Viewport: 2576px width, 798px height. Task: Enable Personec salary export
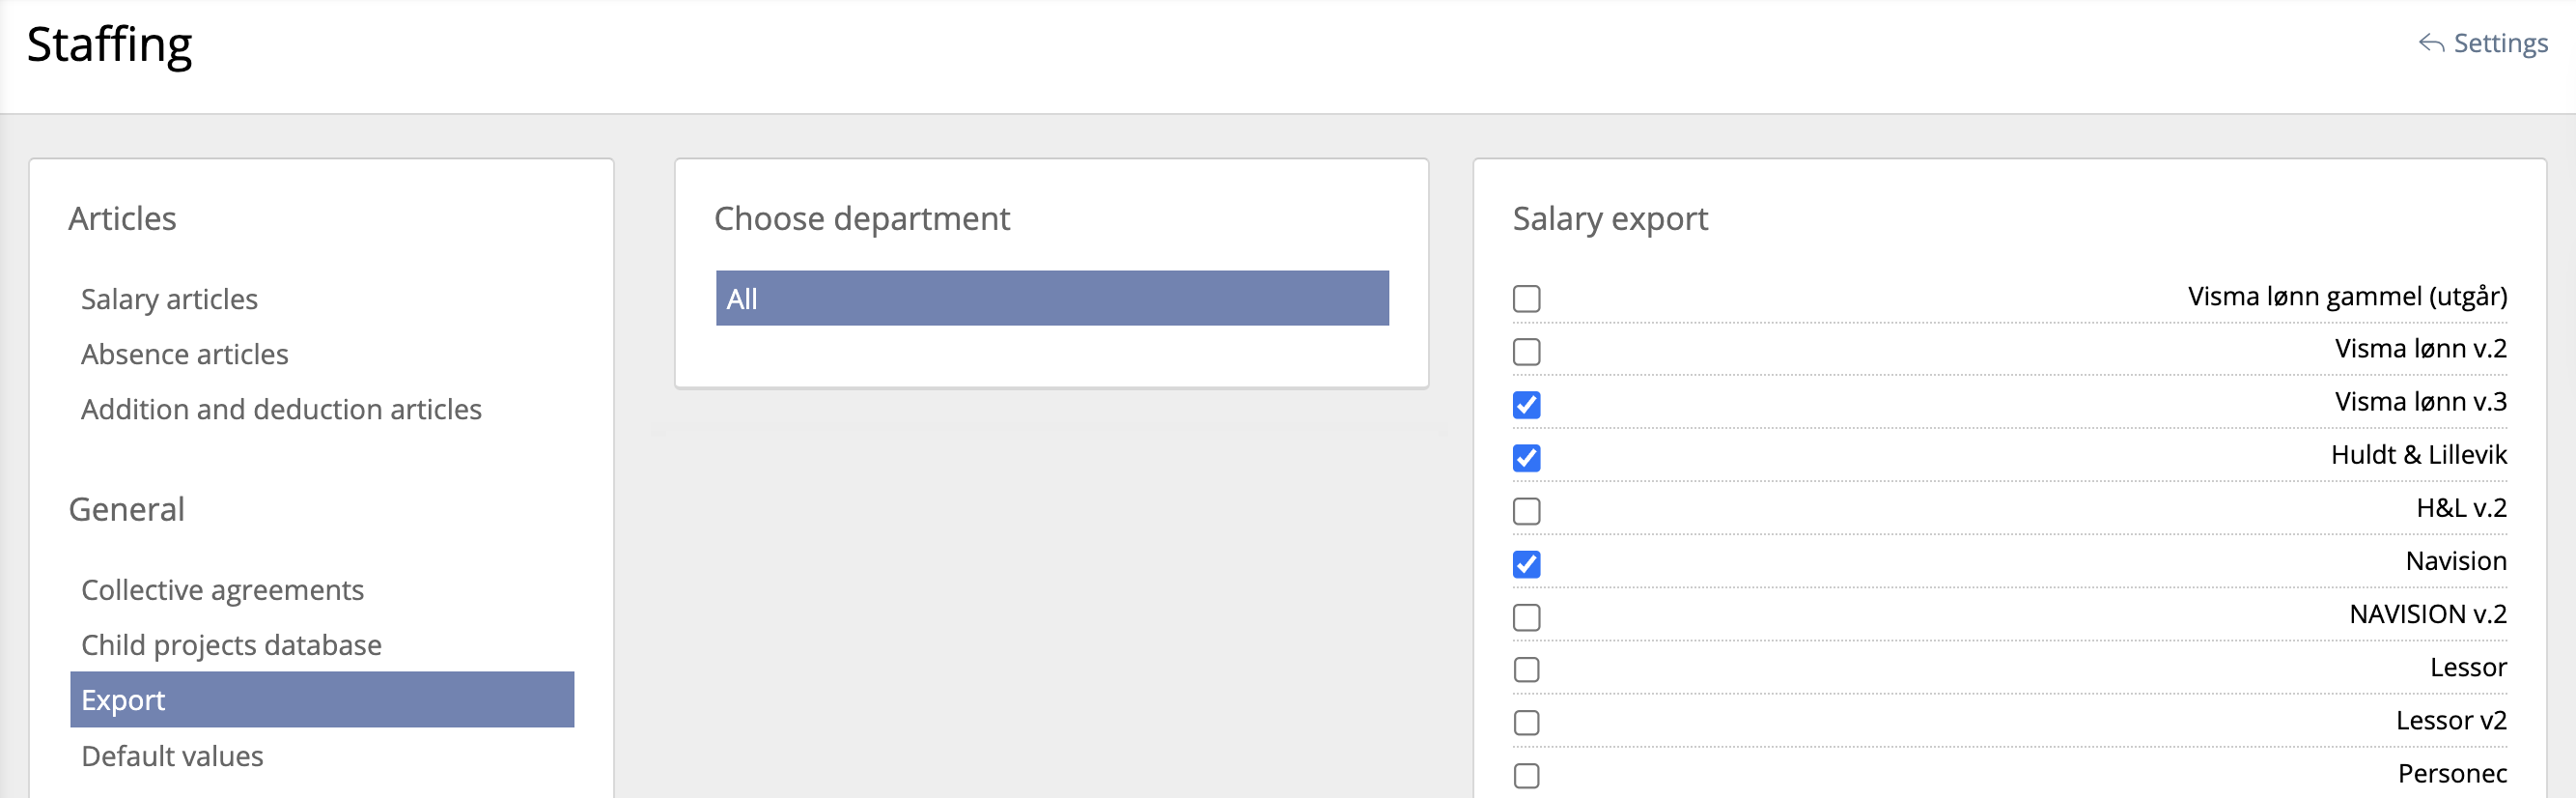[1526, 776]
